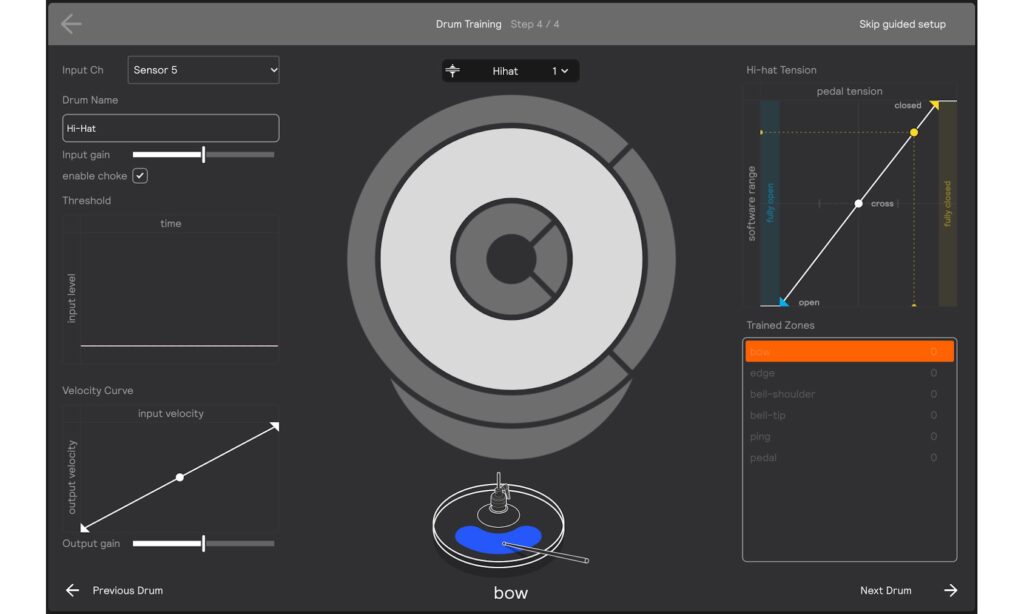Click the blue open arrow handle on tension graph
This screenshot has width=1024, height=614.
[x=784, y=302]
